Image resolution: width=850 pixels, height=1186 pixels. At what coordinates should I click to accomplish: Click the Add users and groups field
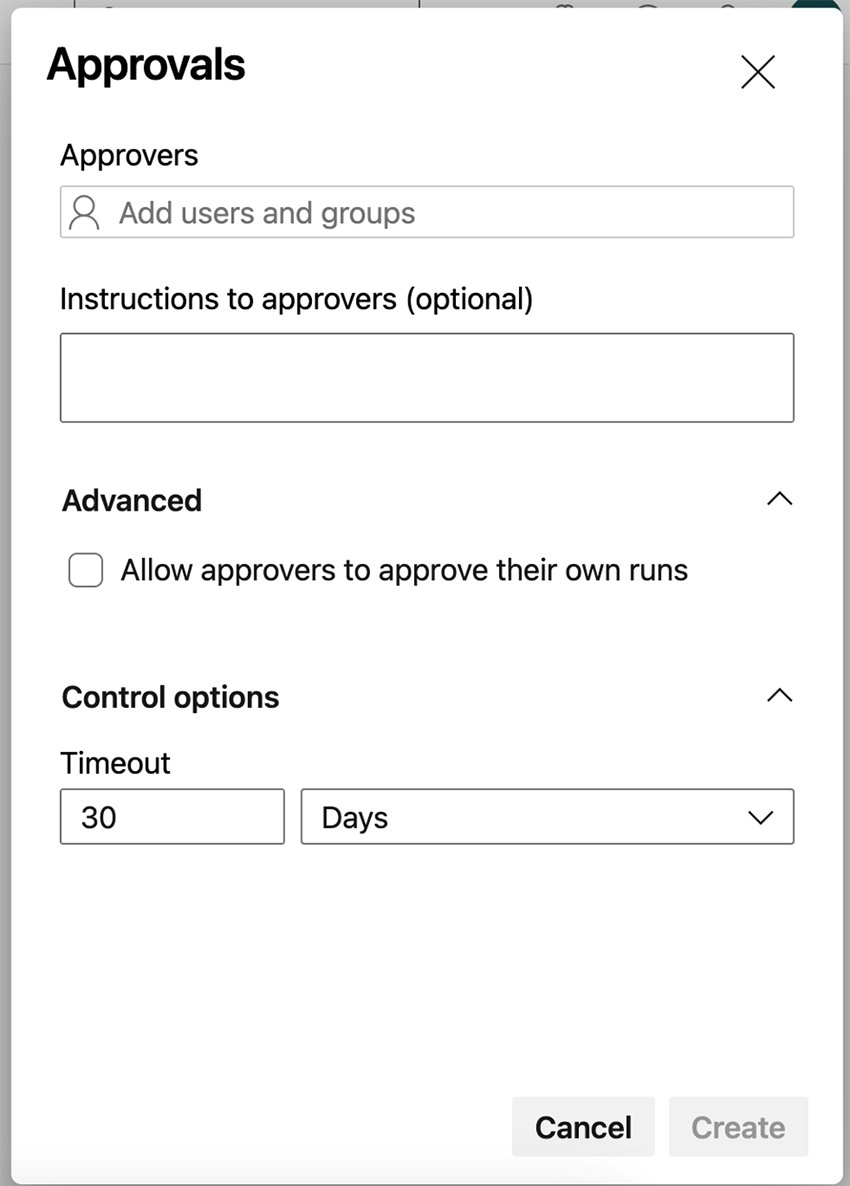point(427,213)
